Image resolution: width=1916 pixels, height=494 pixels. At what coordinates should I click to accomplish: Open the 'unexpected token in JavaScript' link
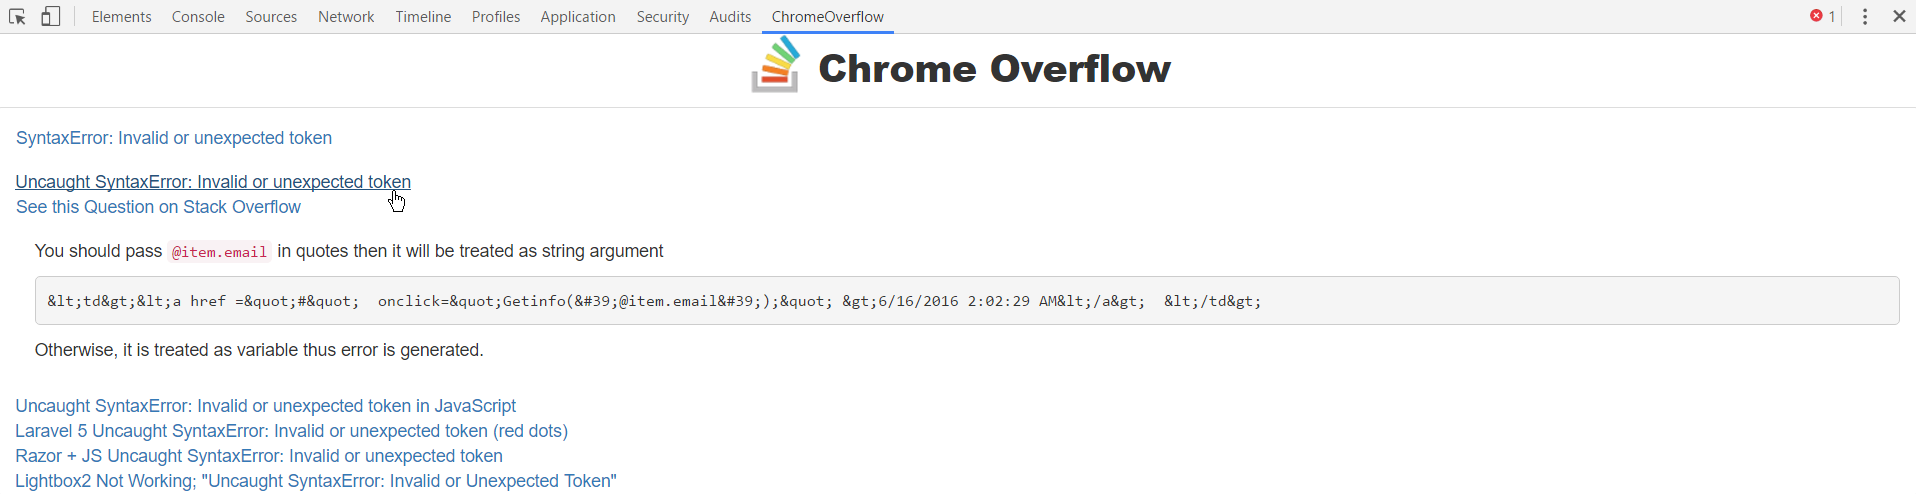click(265, 406)
